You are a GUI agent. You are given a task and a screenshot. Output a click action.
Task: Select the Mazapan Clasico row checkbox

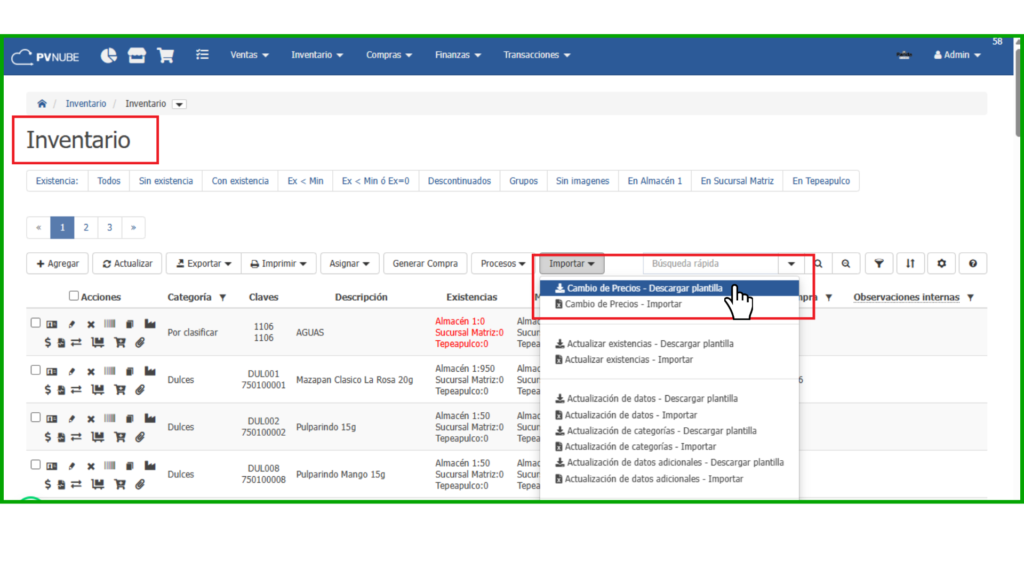(x=36, y=370)
